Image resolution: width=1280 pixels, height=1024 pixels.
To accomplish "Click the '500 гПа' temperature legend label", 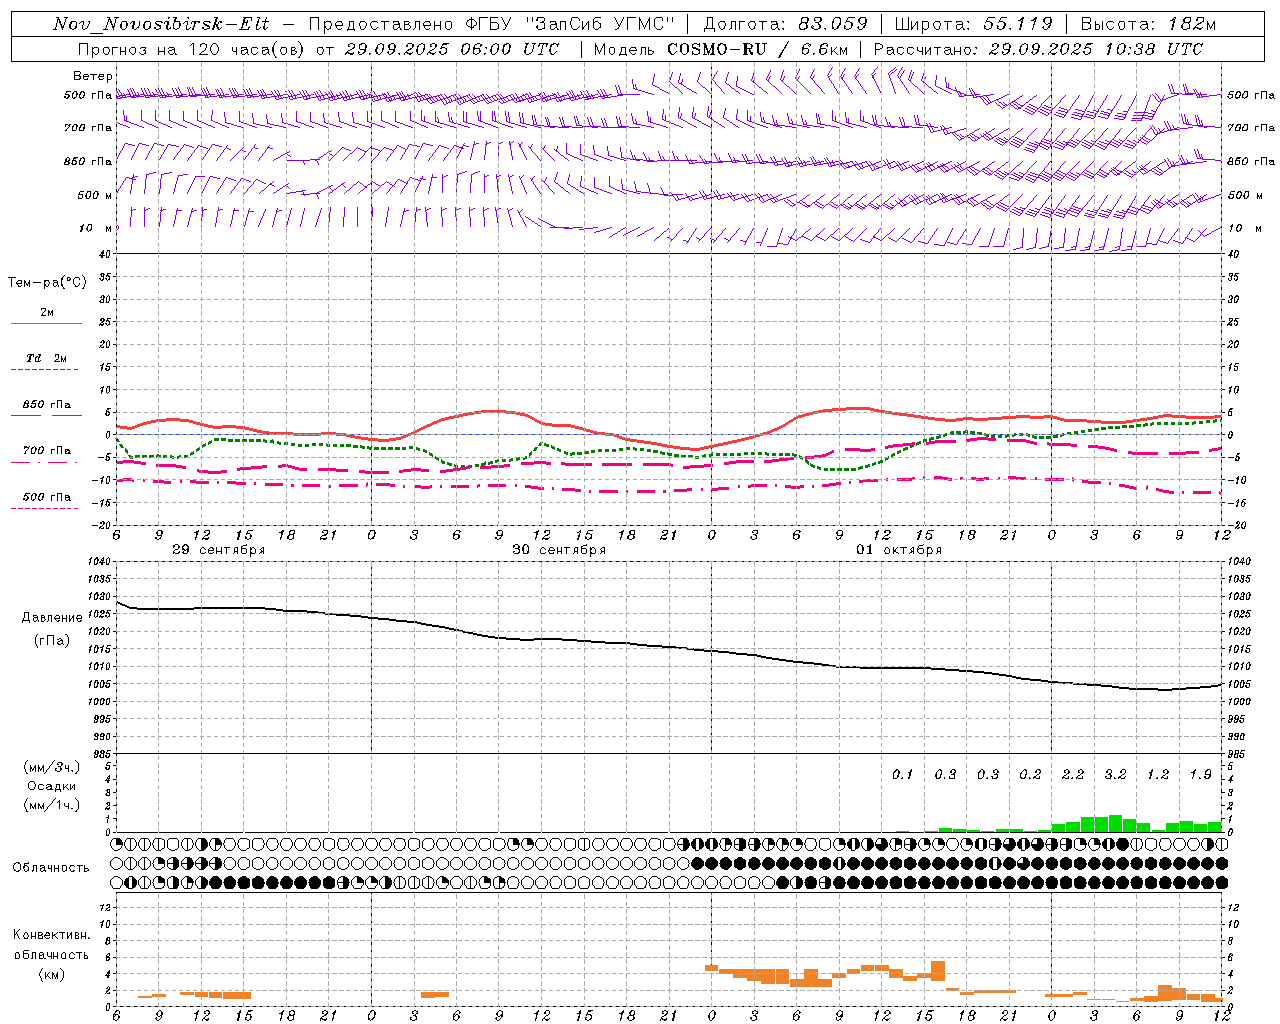I will 47,497.
